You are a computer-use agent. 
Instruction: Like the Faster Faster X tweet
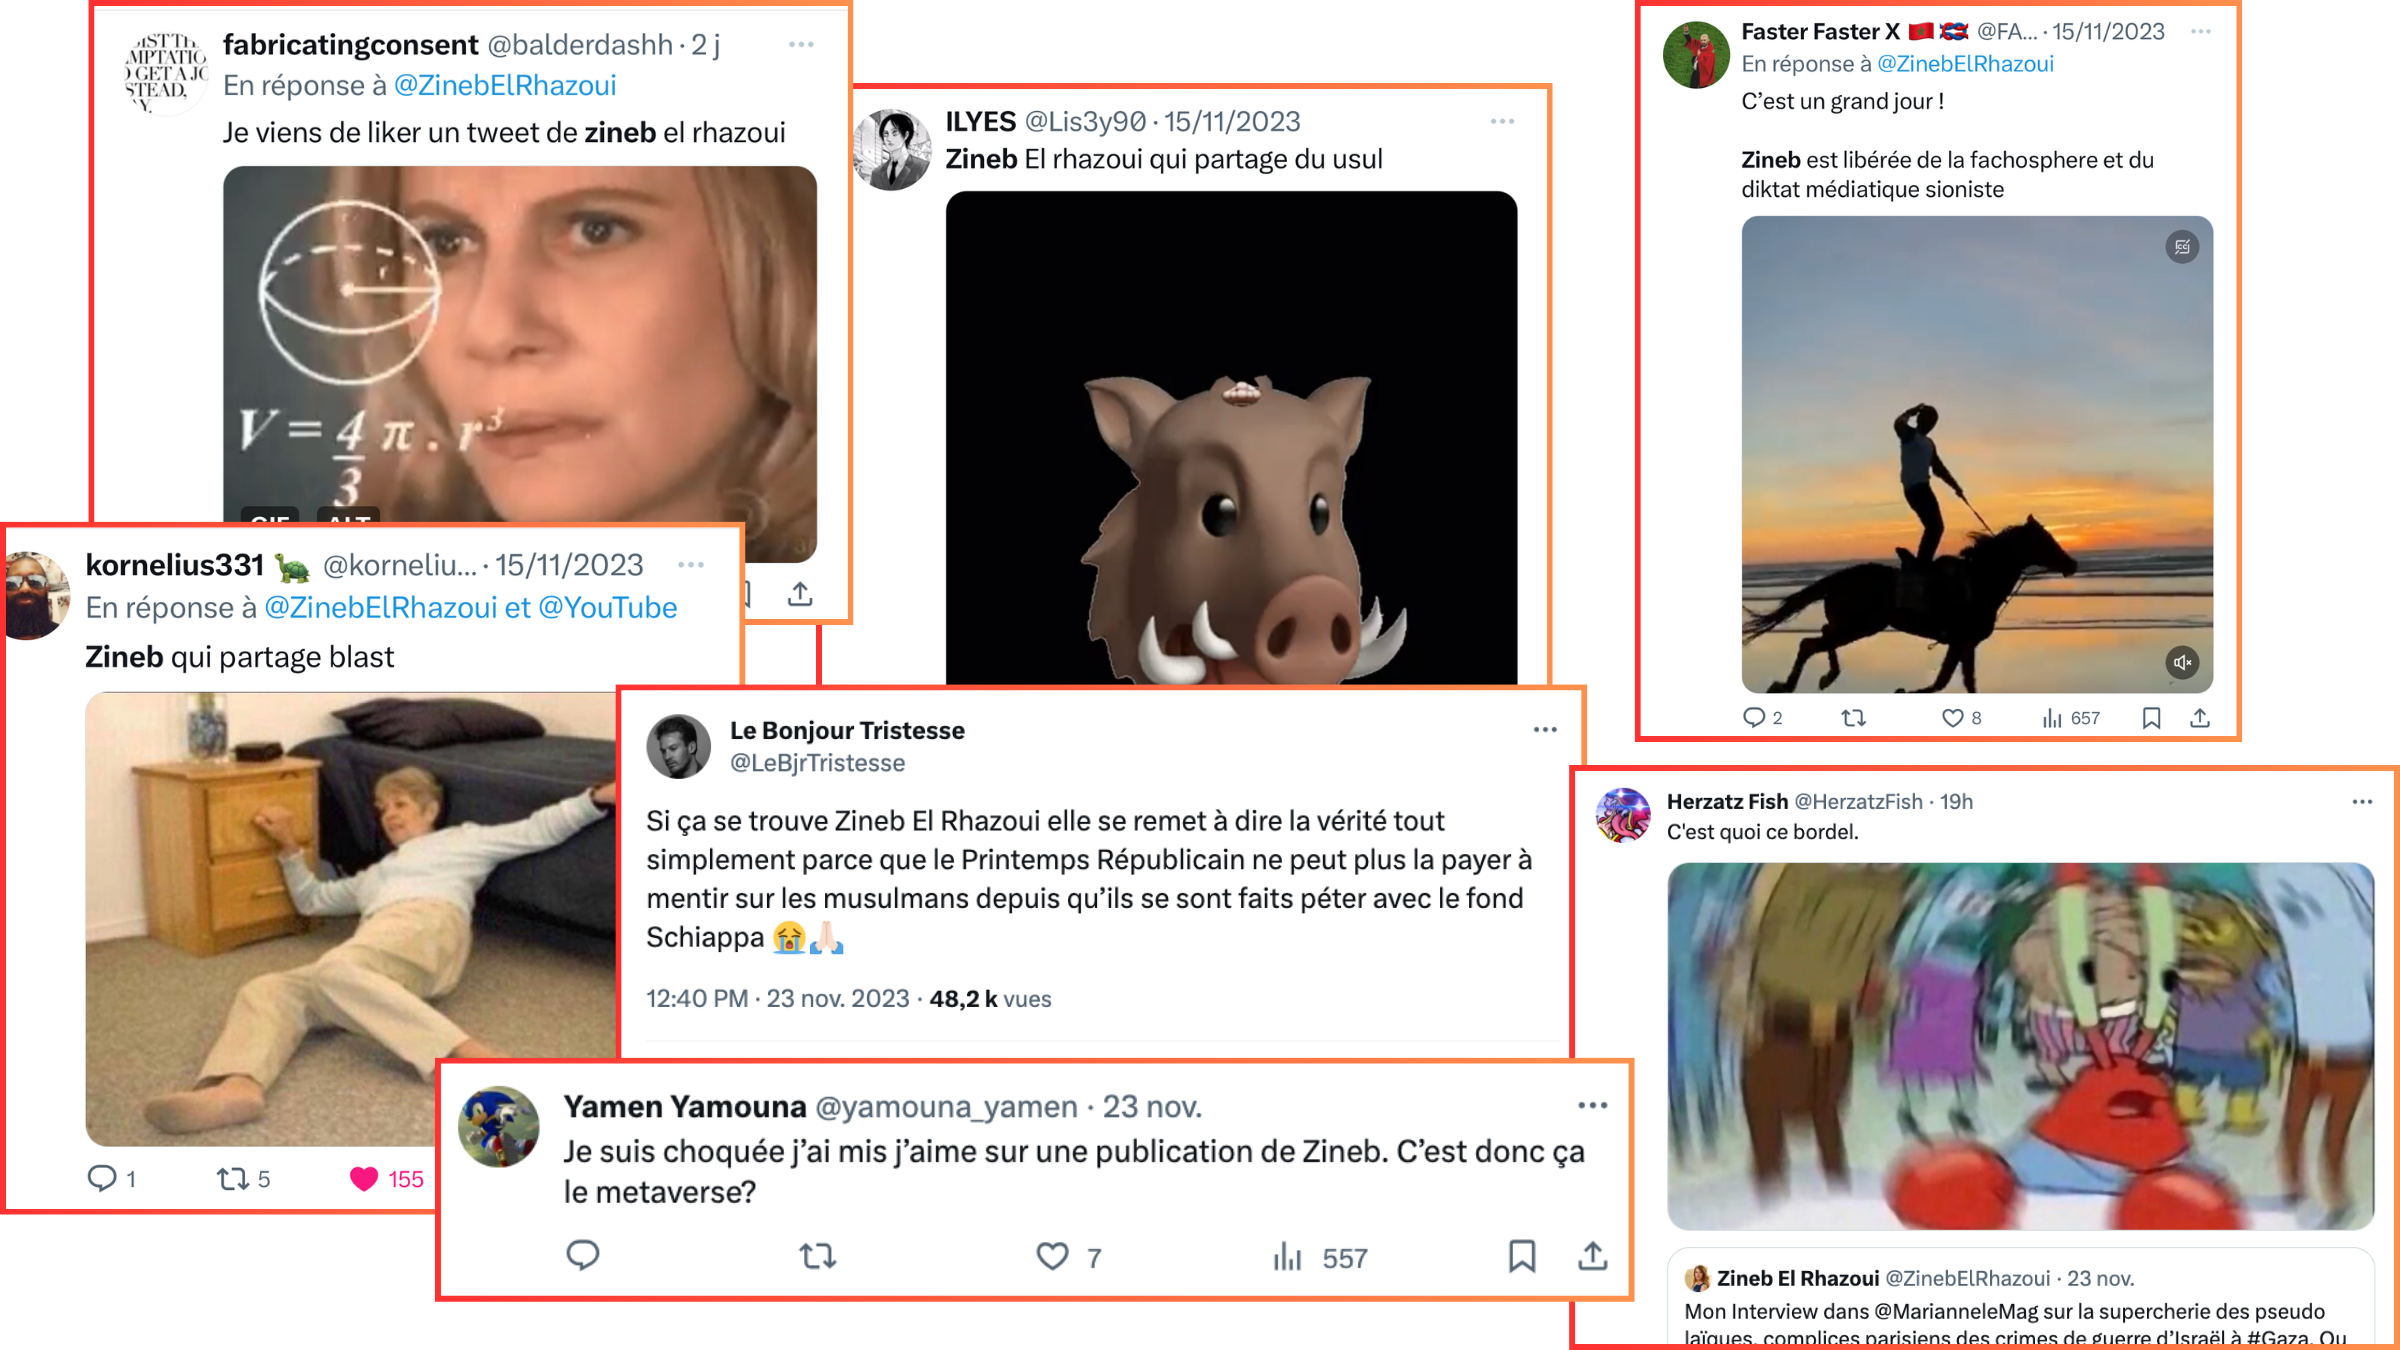pyautogui.click(x=1952, y=718)
